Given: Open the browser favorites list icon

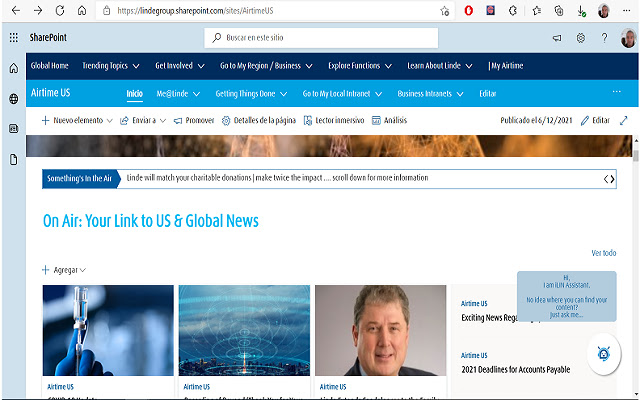Looking at the screenshot, I should (x=536, y=11).
